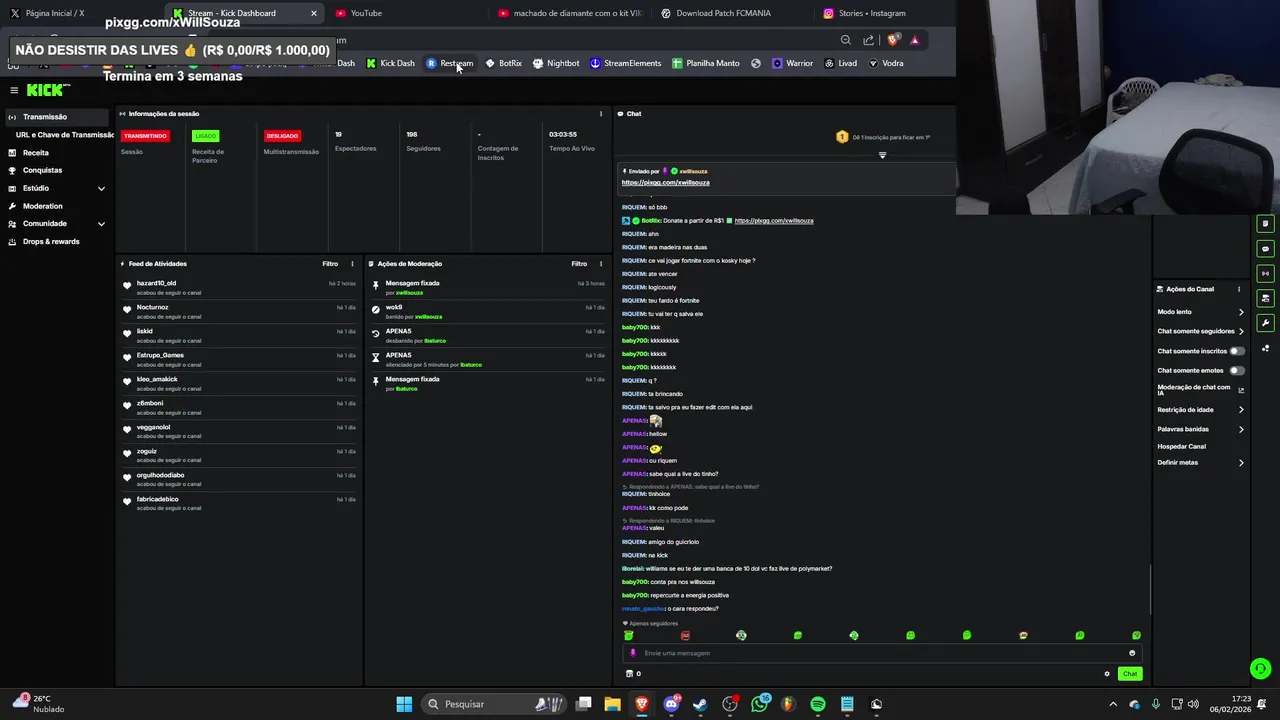Image resolution: width=1280 pixels, height=720 pixels.
Task: Open Ações do Canal three-dot menu
Action: [x=1239, y=289]
